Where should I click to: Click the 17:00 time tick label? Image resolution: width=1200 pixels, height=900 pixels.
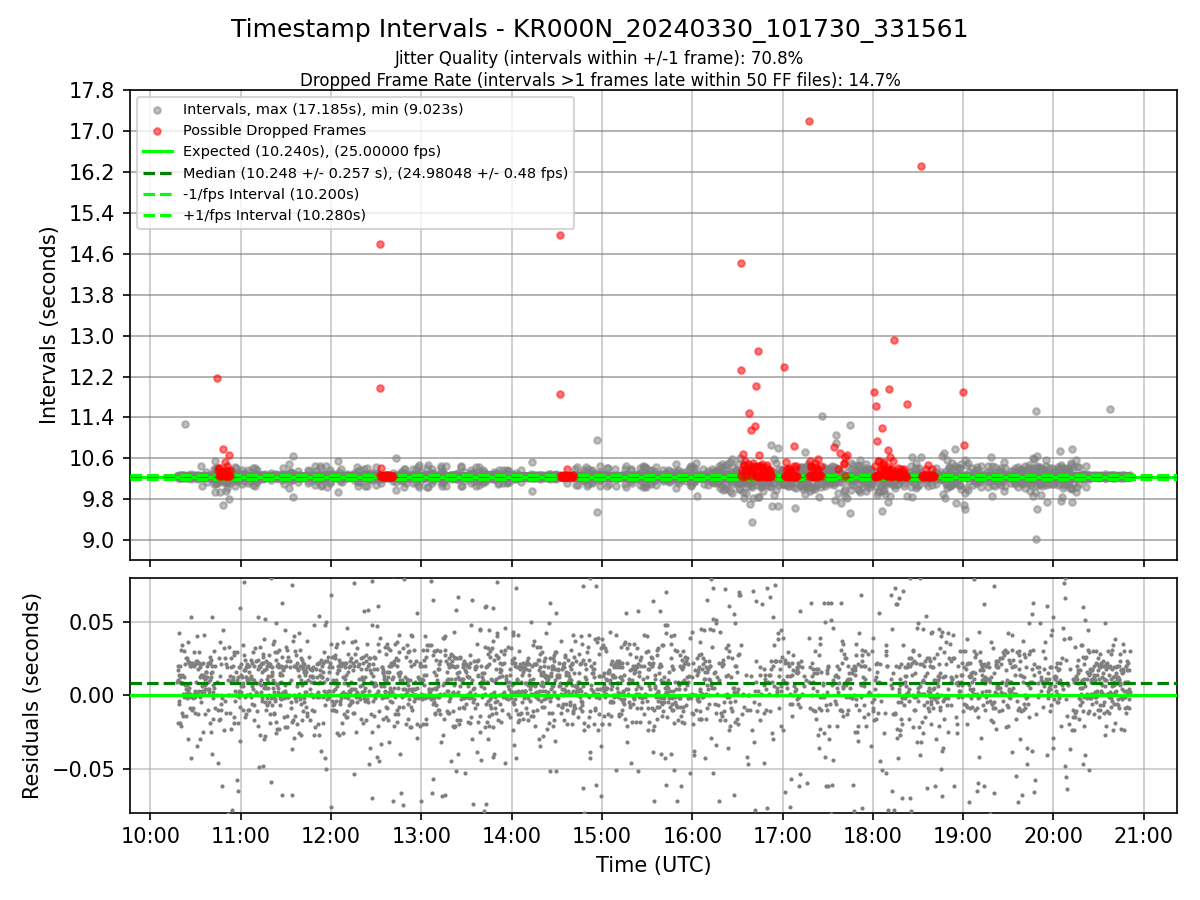point(782,835)
